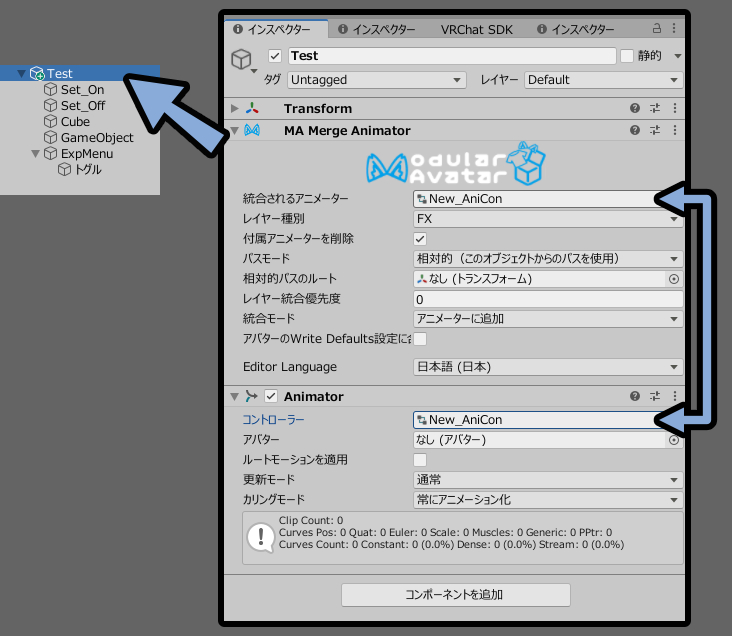
Task: Open the カリングモード dropdown
Action: point(548,500)
